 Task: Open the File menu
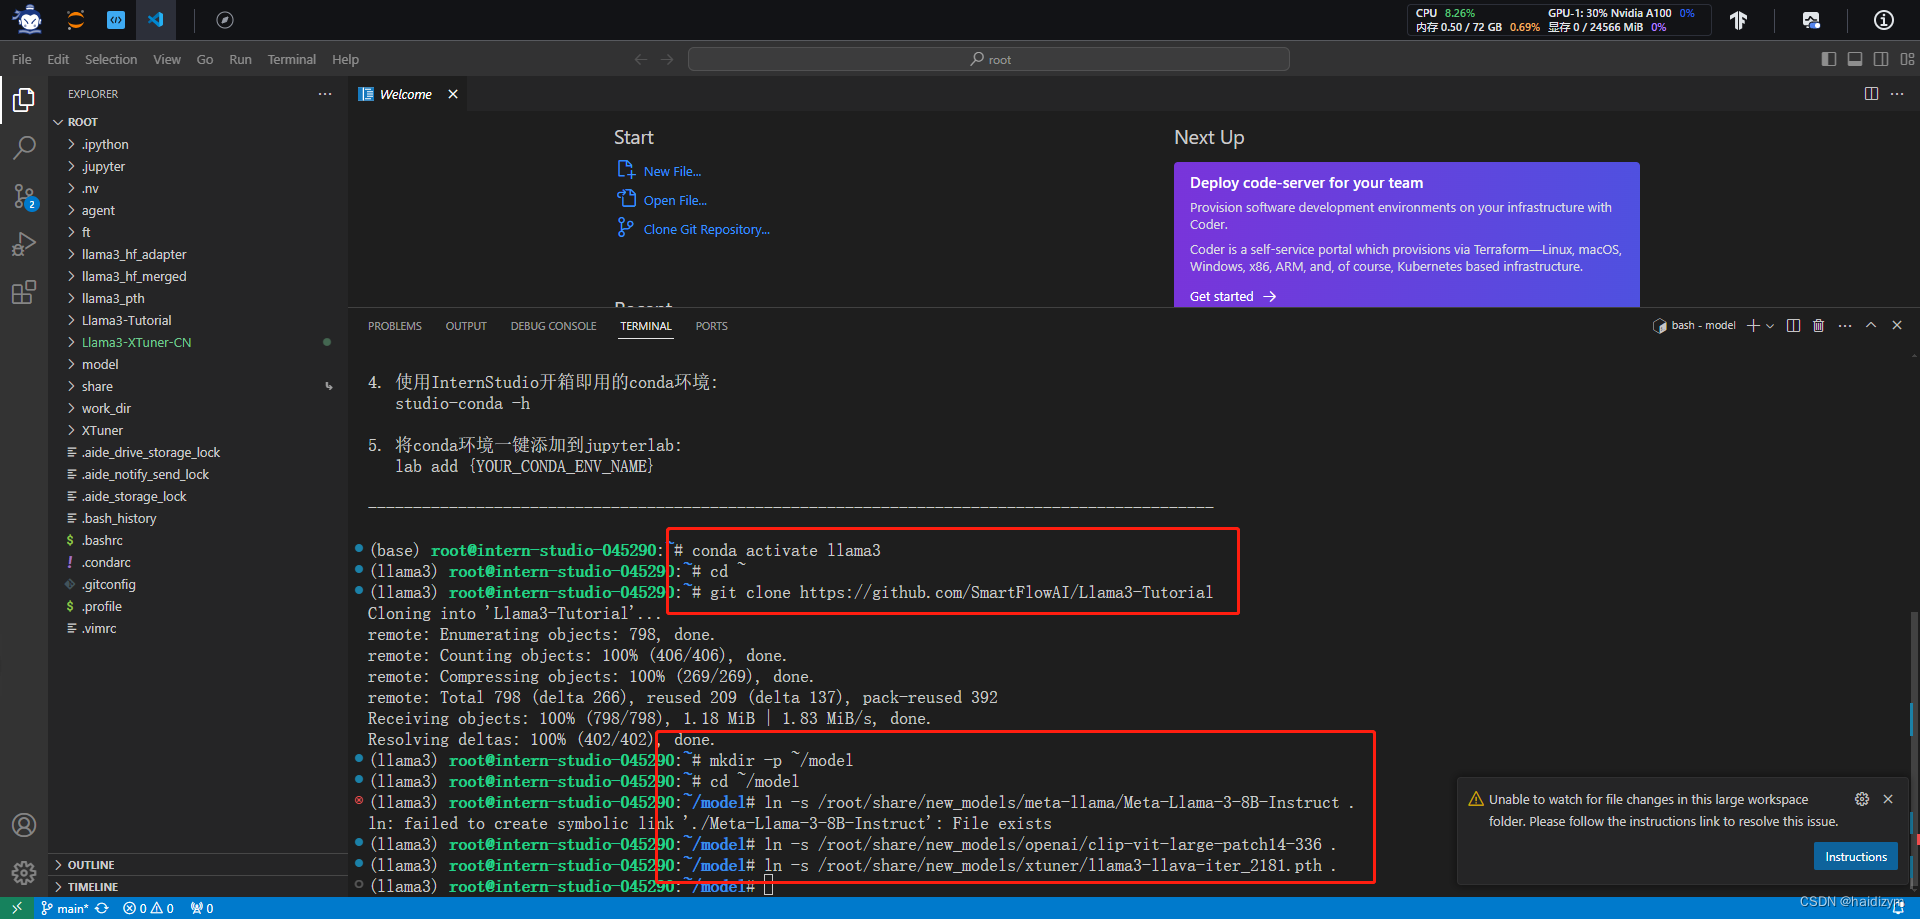[22, 59]
